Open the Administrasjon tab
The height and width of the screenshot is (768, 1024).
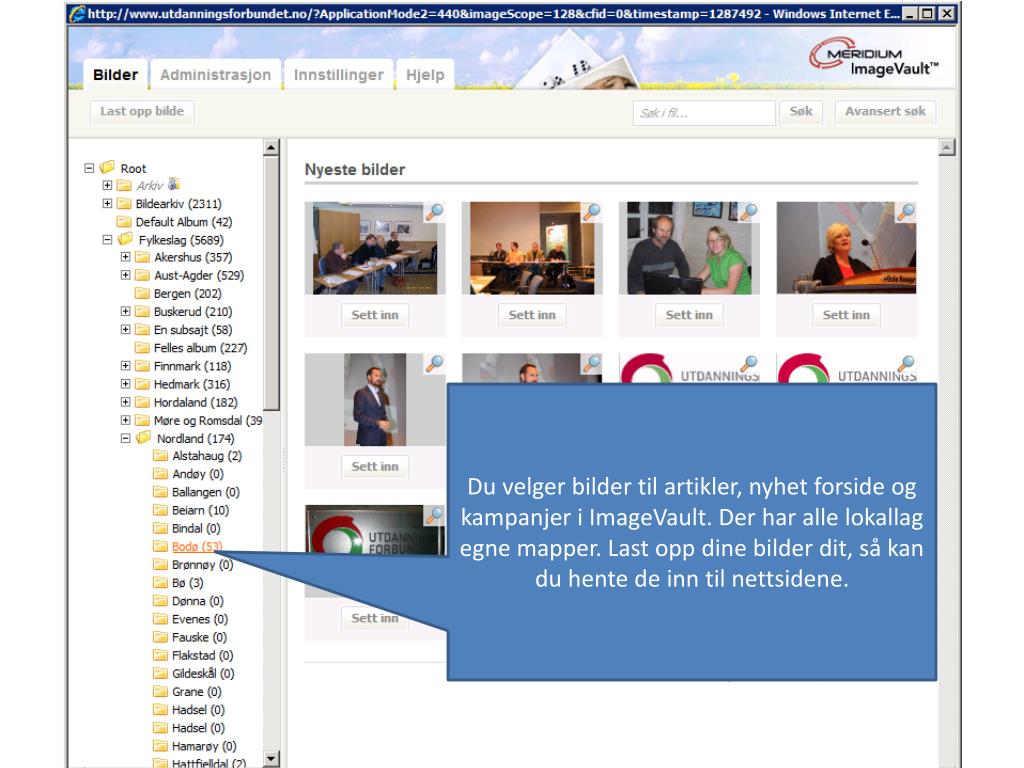coord(216,74)
